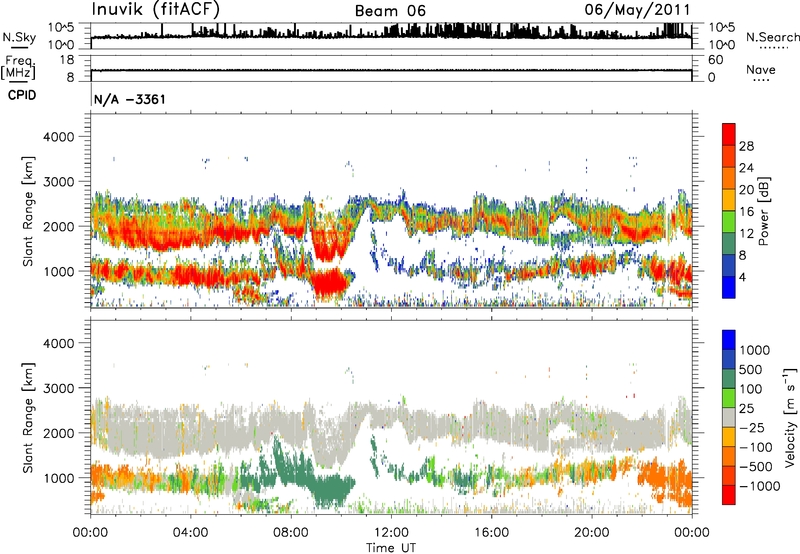Click the 'Time UT' axis label
The height and width of the screenshot is (554, 800).
[x=391, y=548]
